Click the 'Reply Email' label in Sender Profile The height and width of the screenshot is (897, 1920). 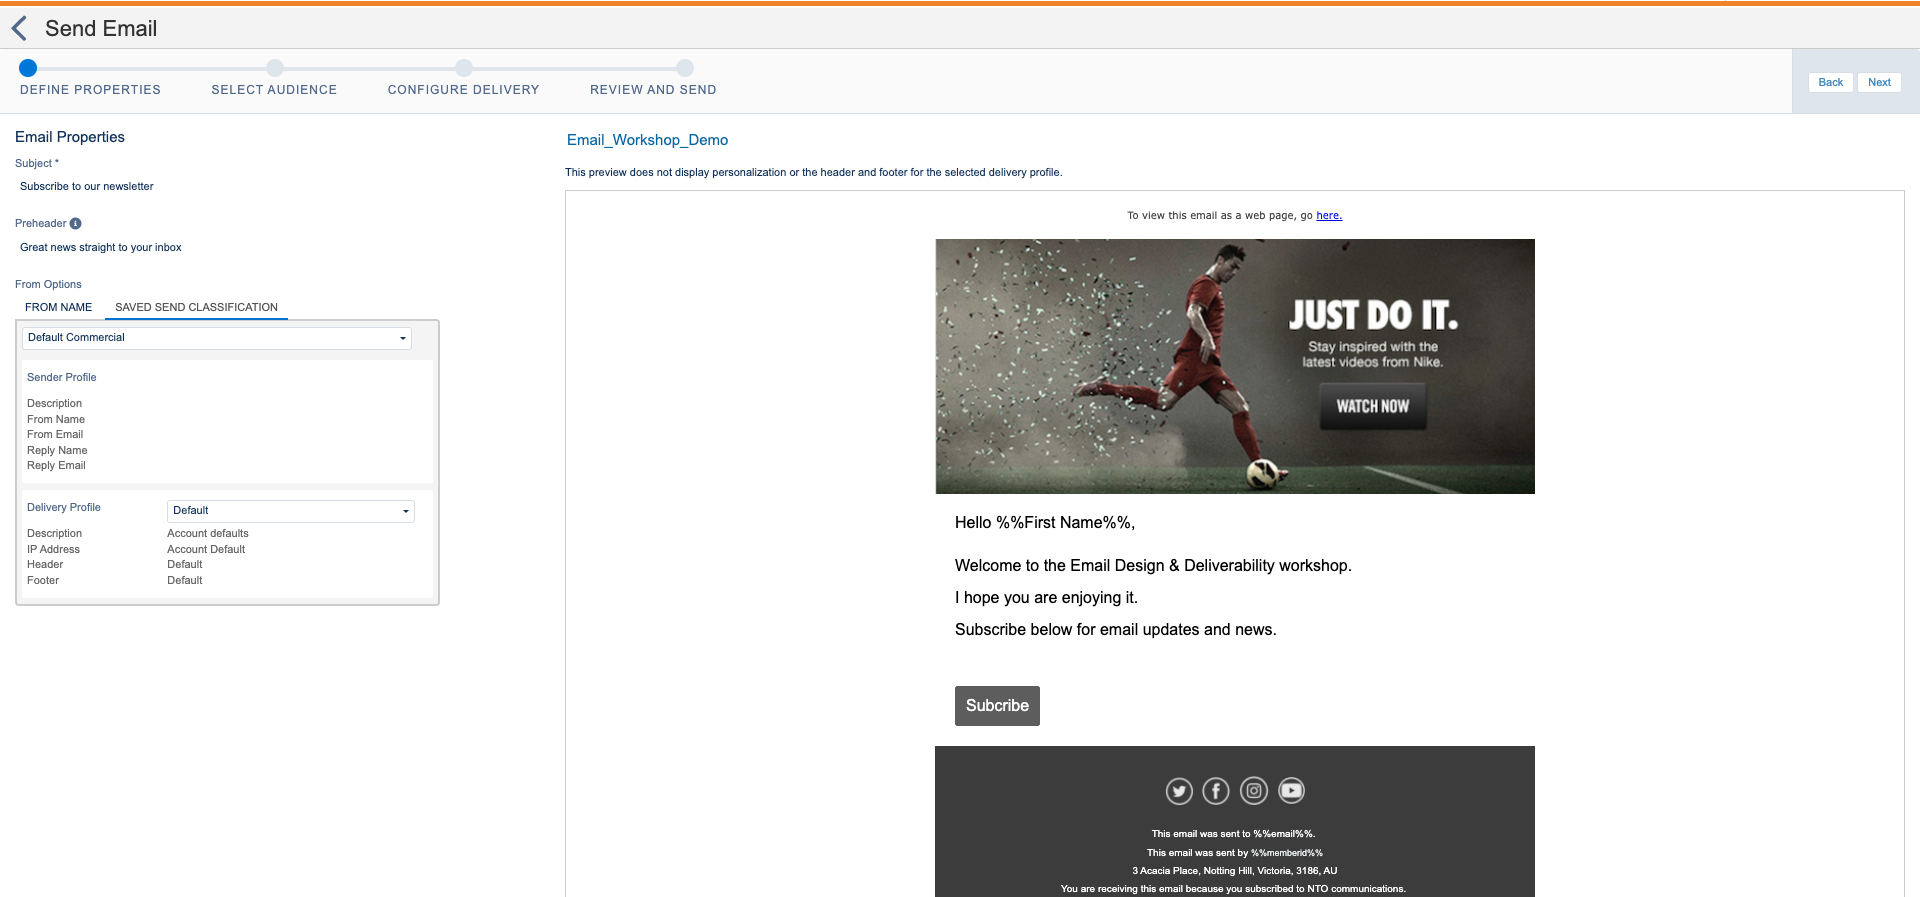56,466
